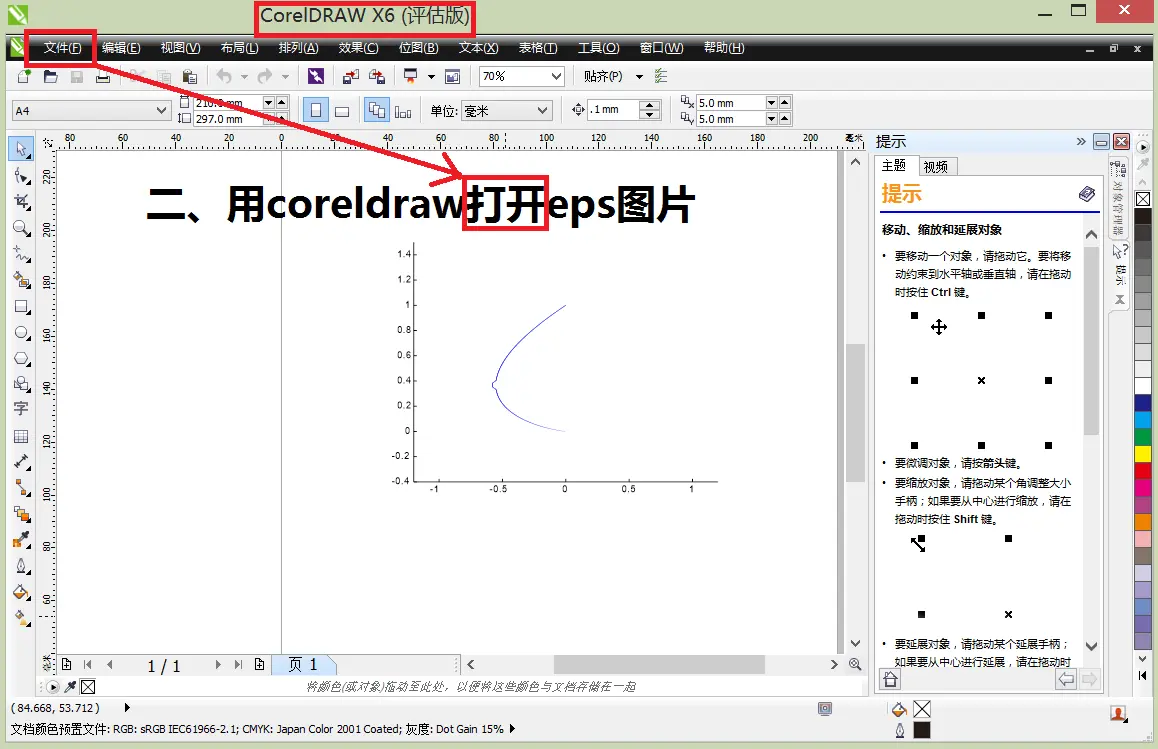Click the Paste clipboard icon
Image resolution: width=1158 pixels, height=749 pixels.
point(190,76)
